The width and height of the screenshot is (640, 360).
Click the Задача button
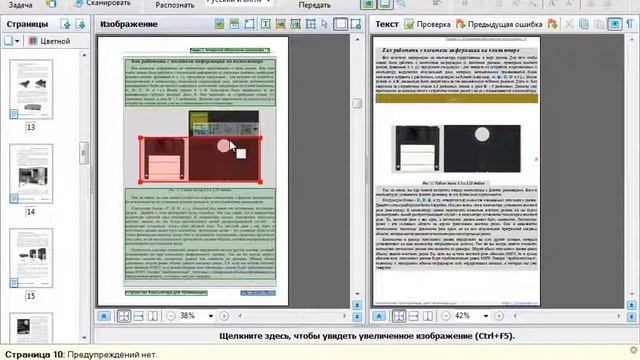(20, 5)
